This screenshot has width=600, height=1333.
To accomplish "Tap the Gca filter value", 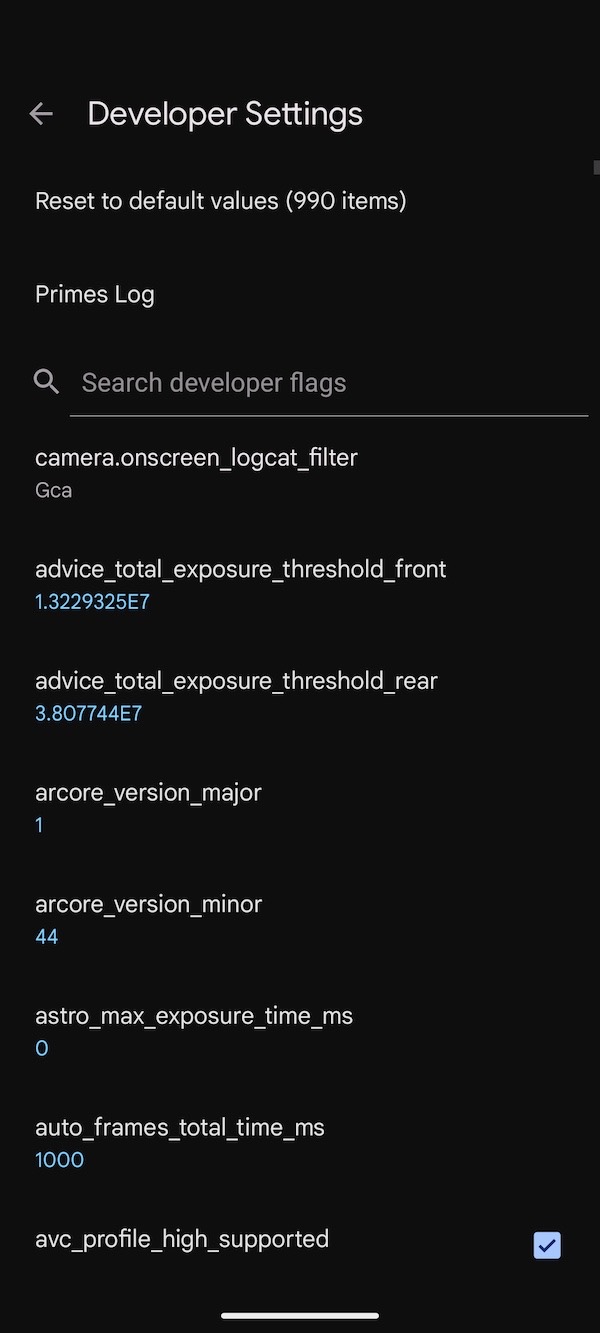I will click(53, 490).
